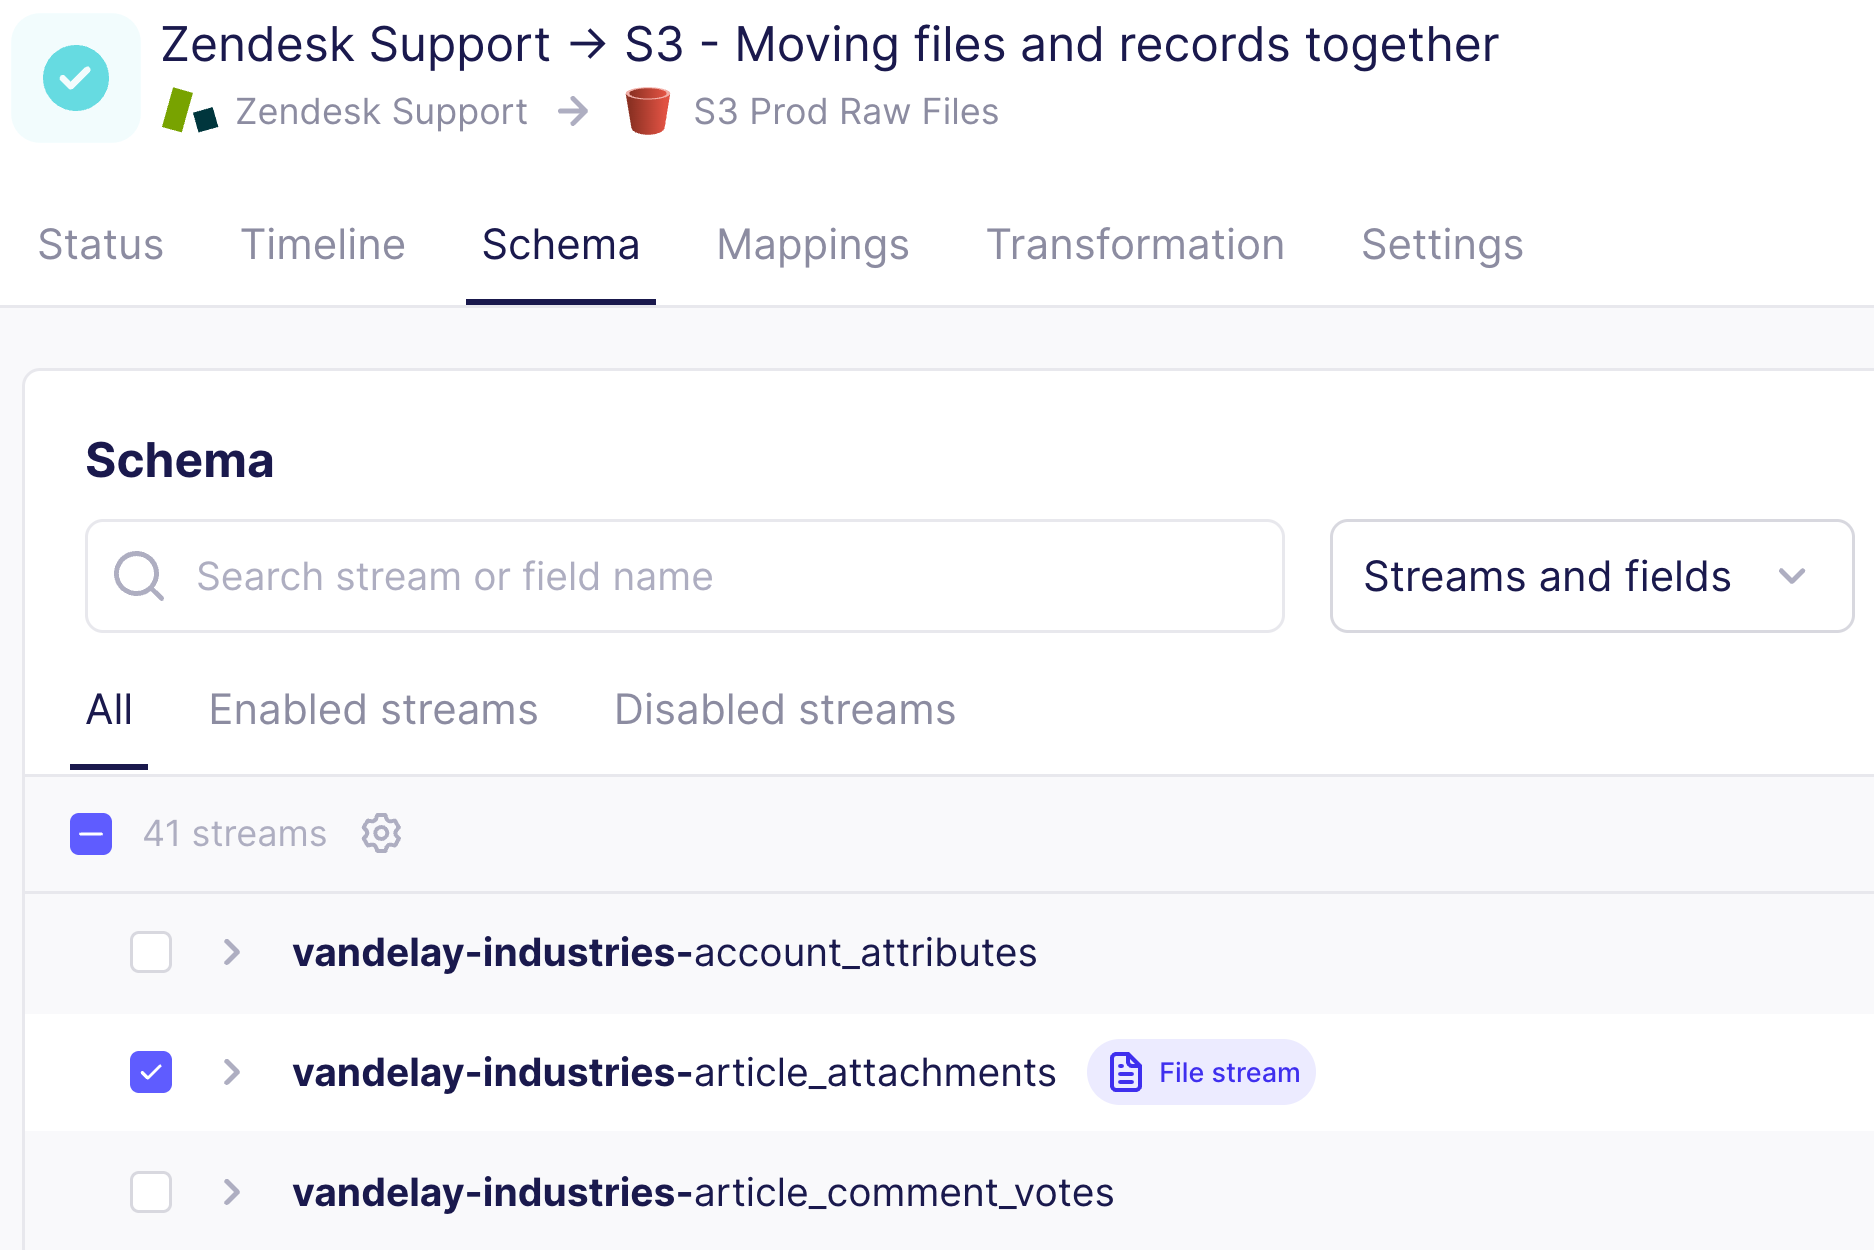Viewport: 1874px width, 1250px height.
Task: Click the document icon inside File stream badge
Action: 1126,1071
